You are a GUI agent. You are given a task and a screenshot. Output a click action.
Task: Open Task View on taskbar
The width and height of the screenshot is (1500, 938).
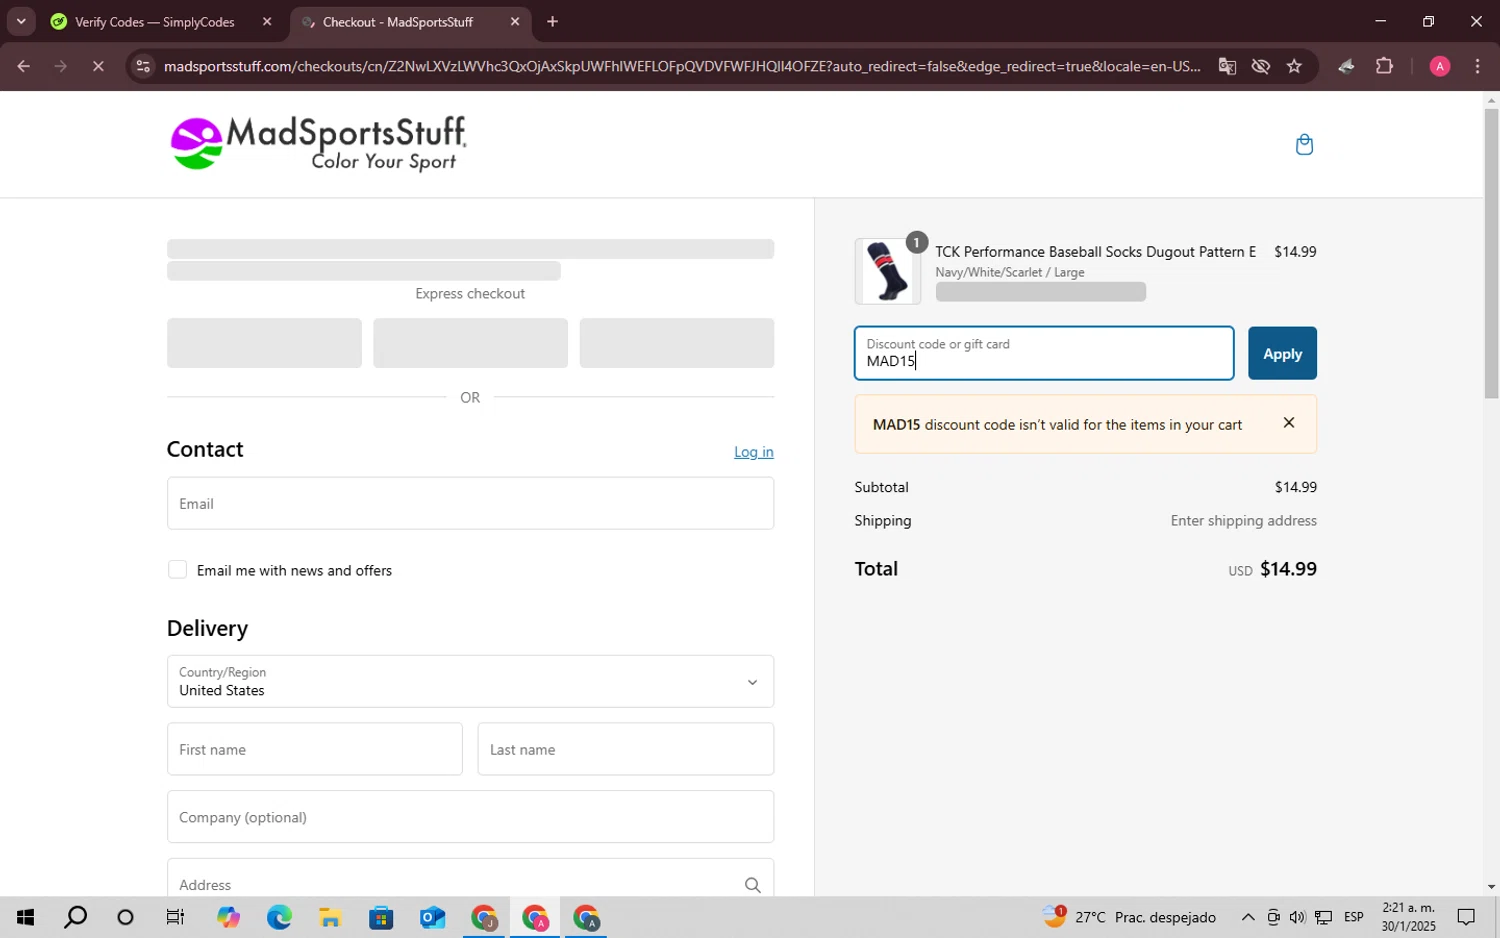(175, 917)
